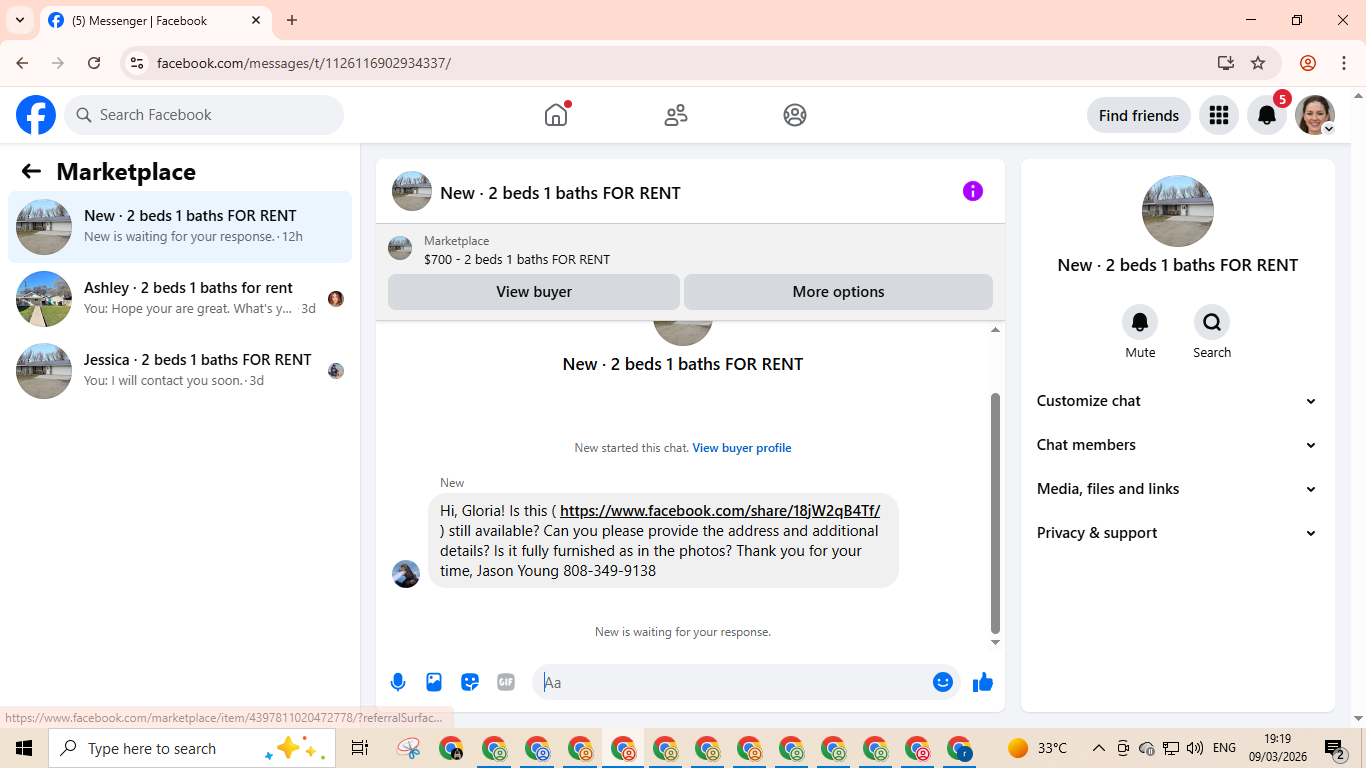Close the Messenger browser tab

256,20
